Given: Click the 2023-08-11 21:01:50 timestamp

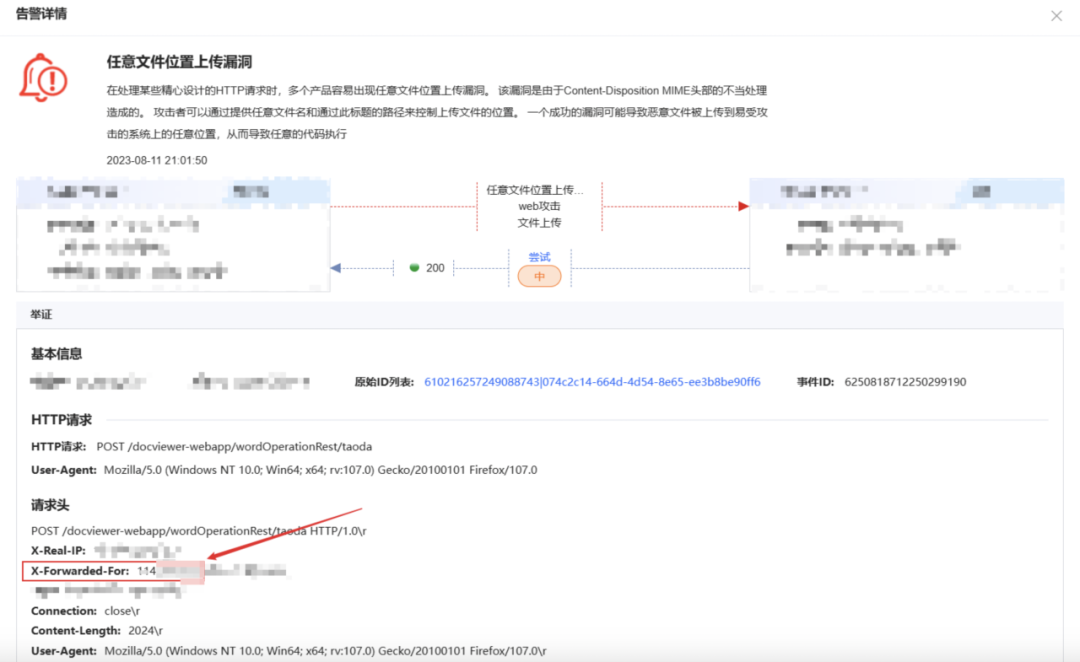Looking at the screenshot, I should 157,160.
